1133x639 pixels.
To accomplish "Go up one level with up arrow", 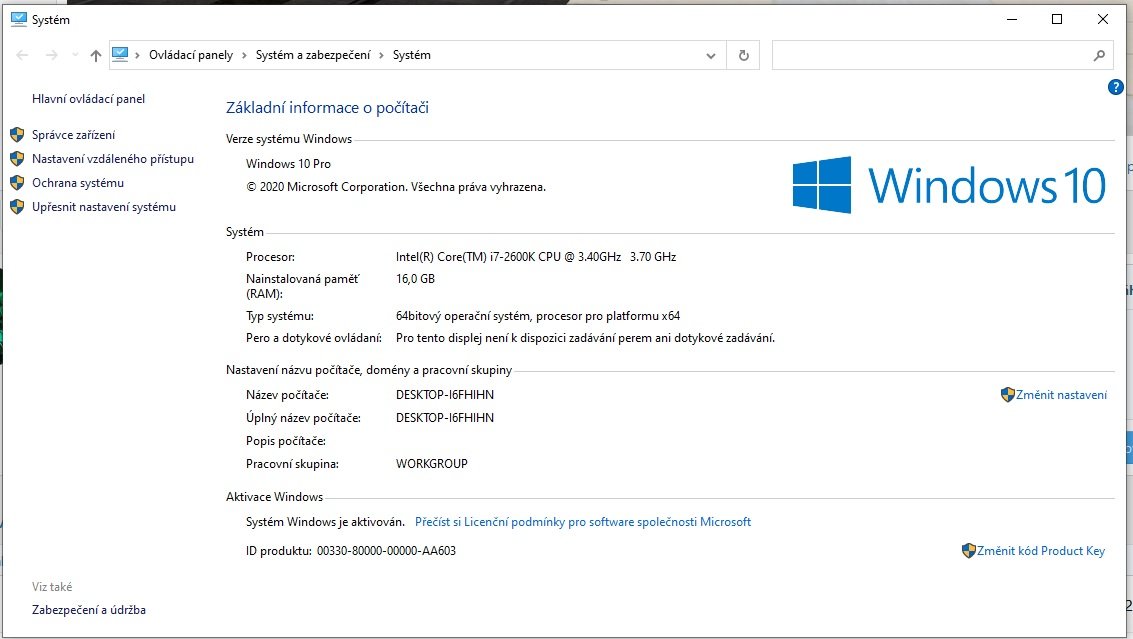I will click(x=96, y=56).
